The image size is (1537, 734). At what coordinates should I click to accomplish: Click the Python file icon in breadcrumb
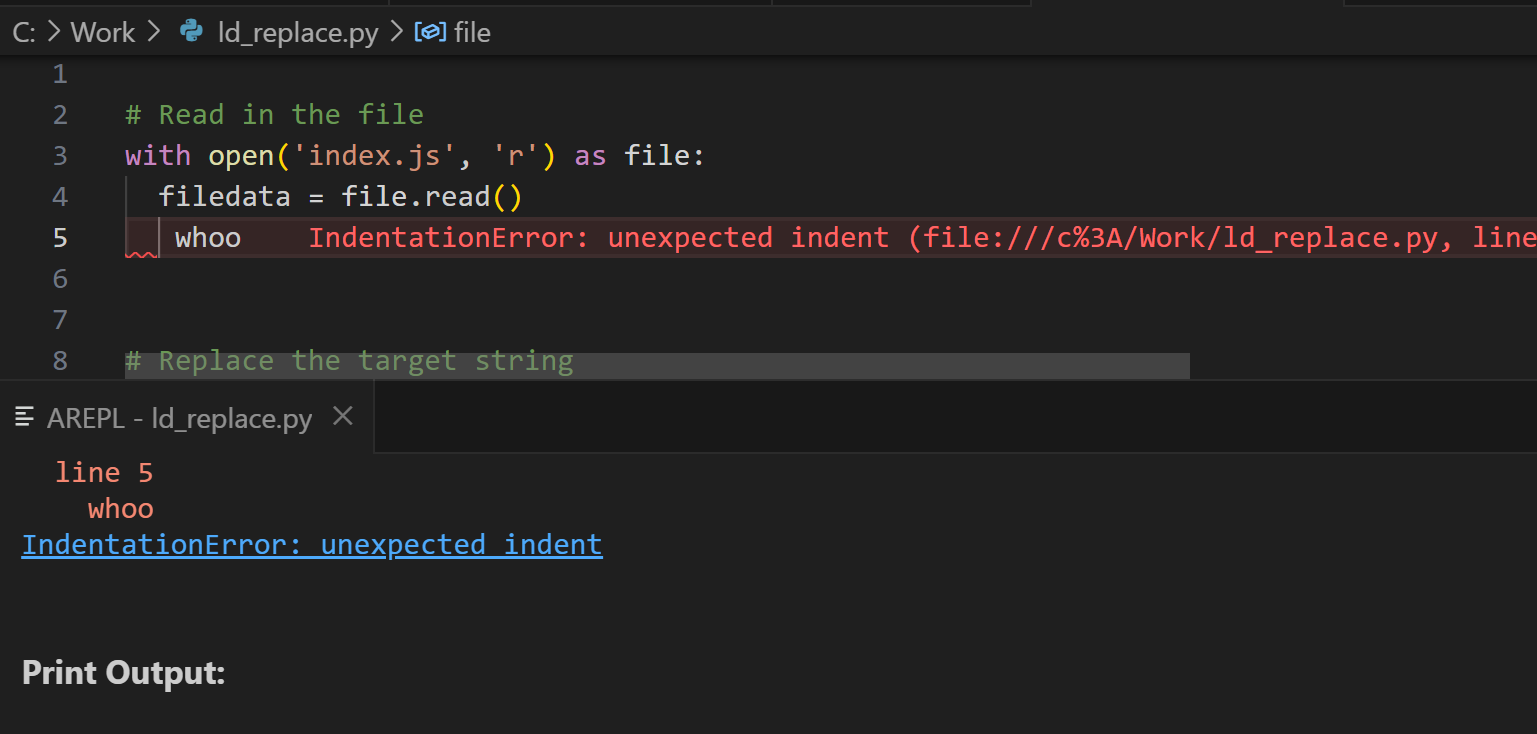pyautogui.click(x=191, y=32)
